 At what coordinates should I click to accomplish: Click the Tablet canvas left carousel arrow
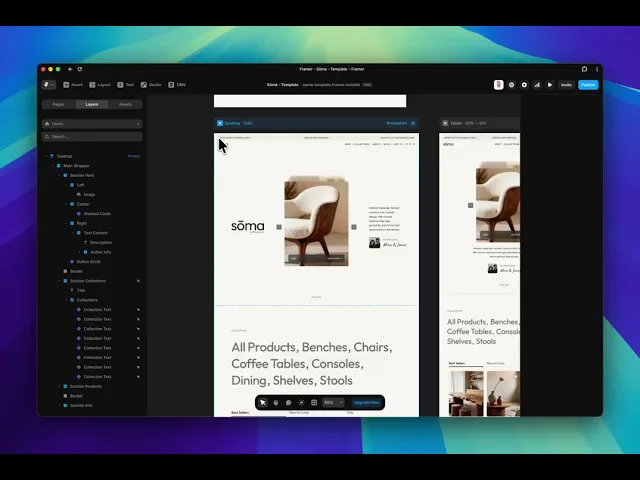471,205
